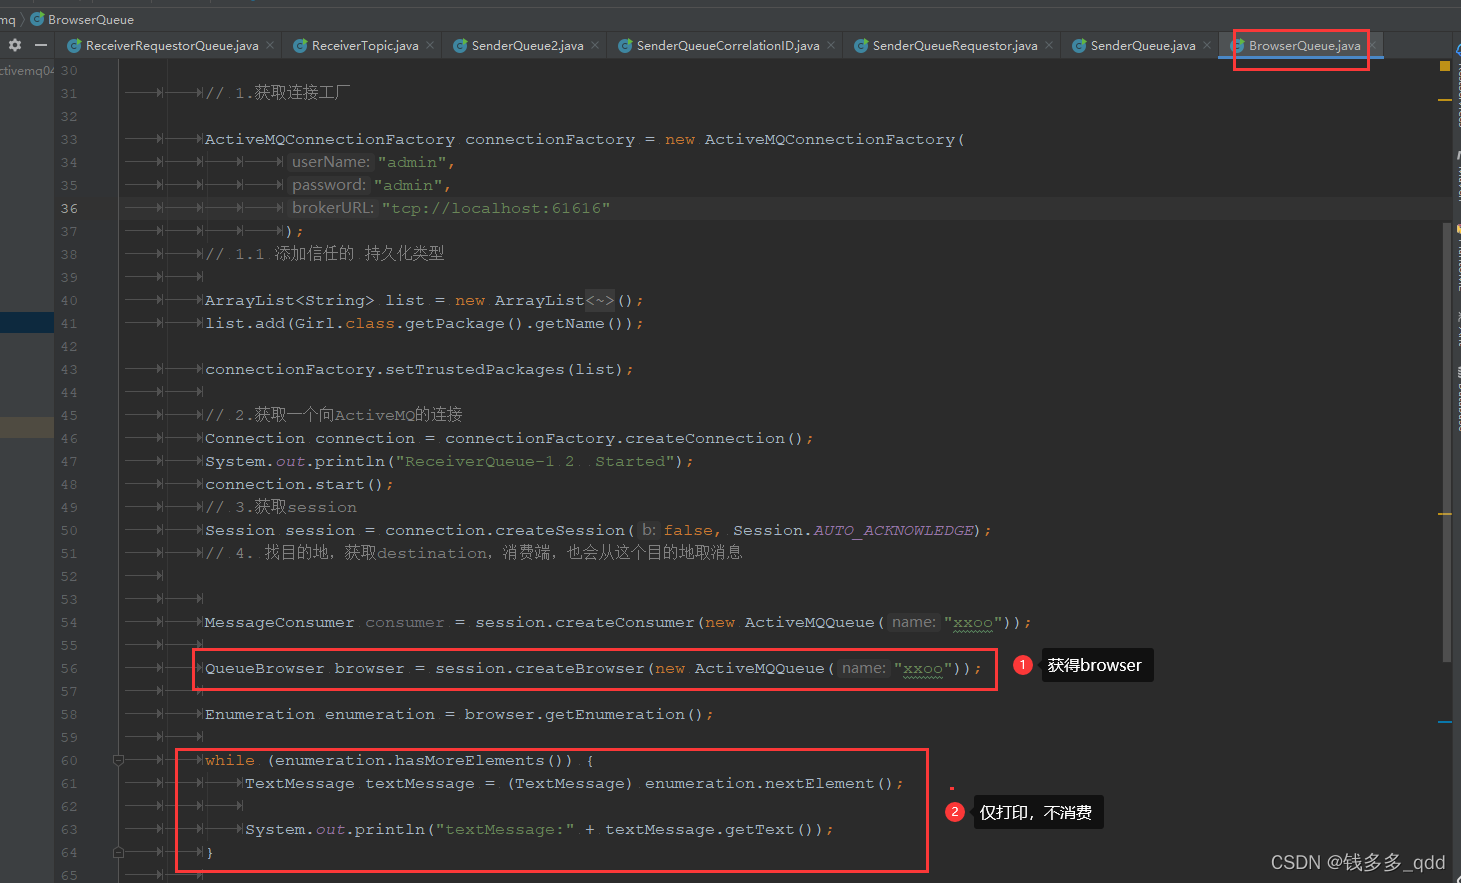Viewport: 1461px width, 883px height.
Task: Hide the project panel with the minus icon
Action: (x=41, y=45)
